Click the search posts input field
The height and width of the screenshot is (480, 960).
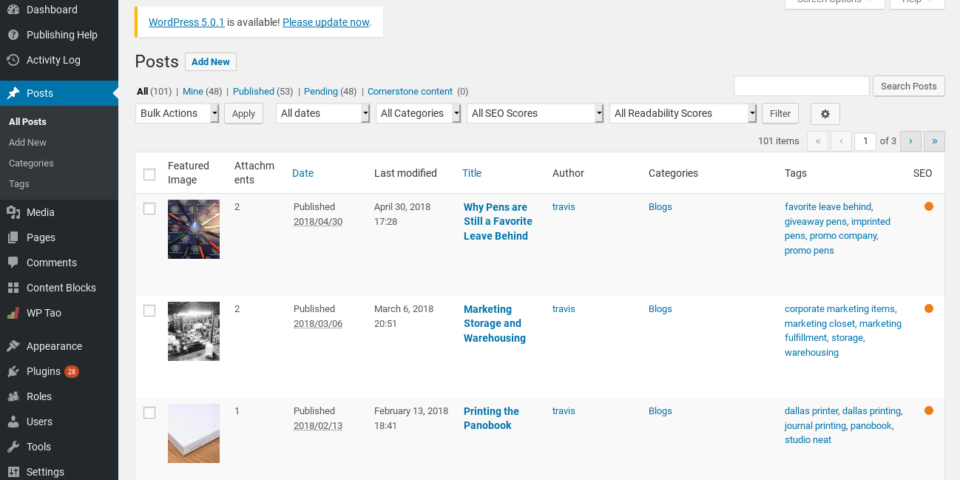pyautogui.click(x=801, y=86)
